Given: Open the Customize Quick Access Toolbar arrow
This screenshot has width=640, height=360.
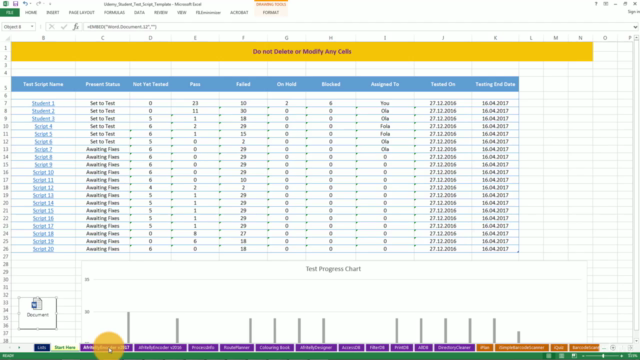Looking at the screenshot, I should click(x=50, y=4).
